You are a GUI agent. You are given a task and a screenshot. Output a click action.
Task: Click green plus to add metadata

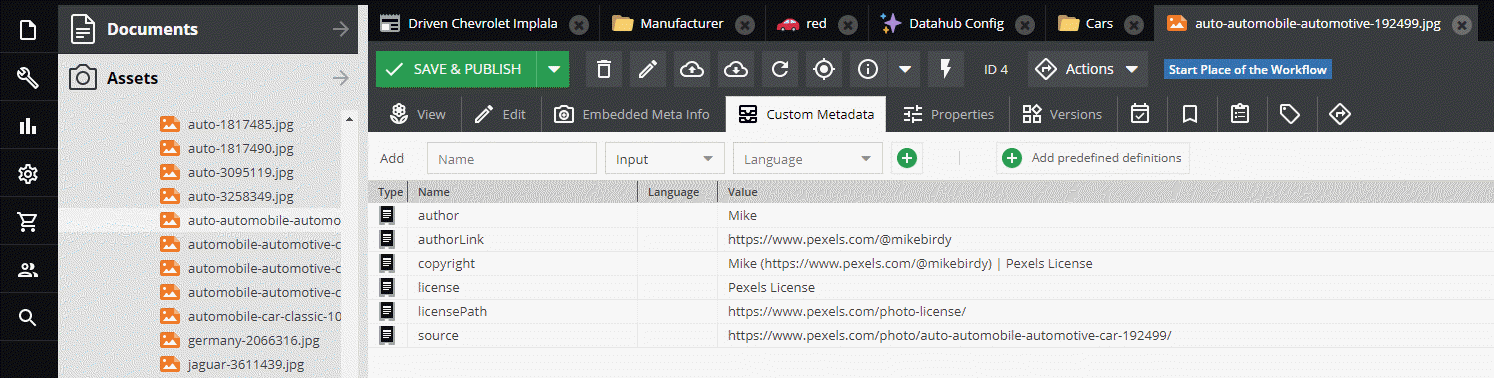click(907, 158)
